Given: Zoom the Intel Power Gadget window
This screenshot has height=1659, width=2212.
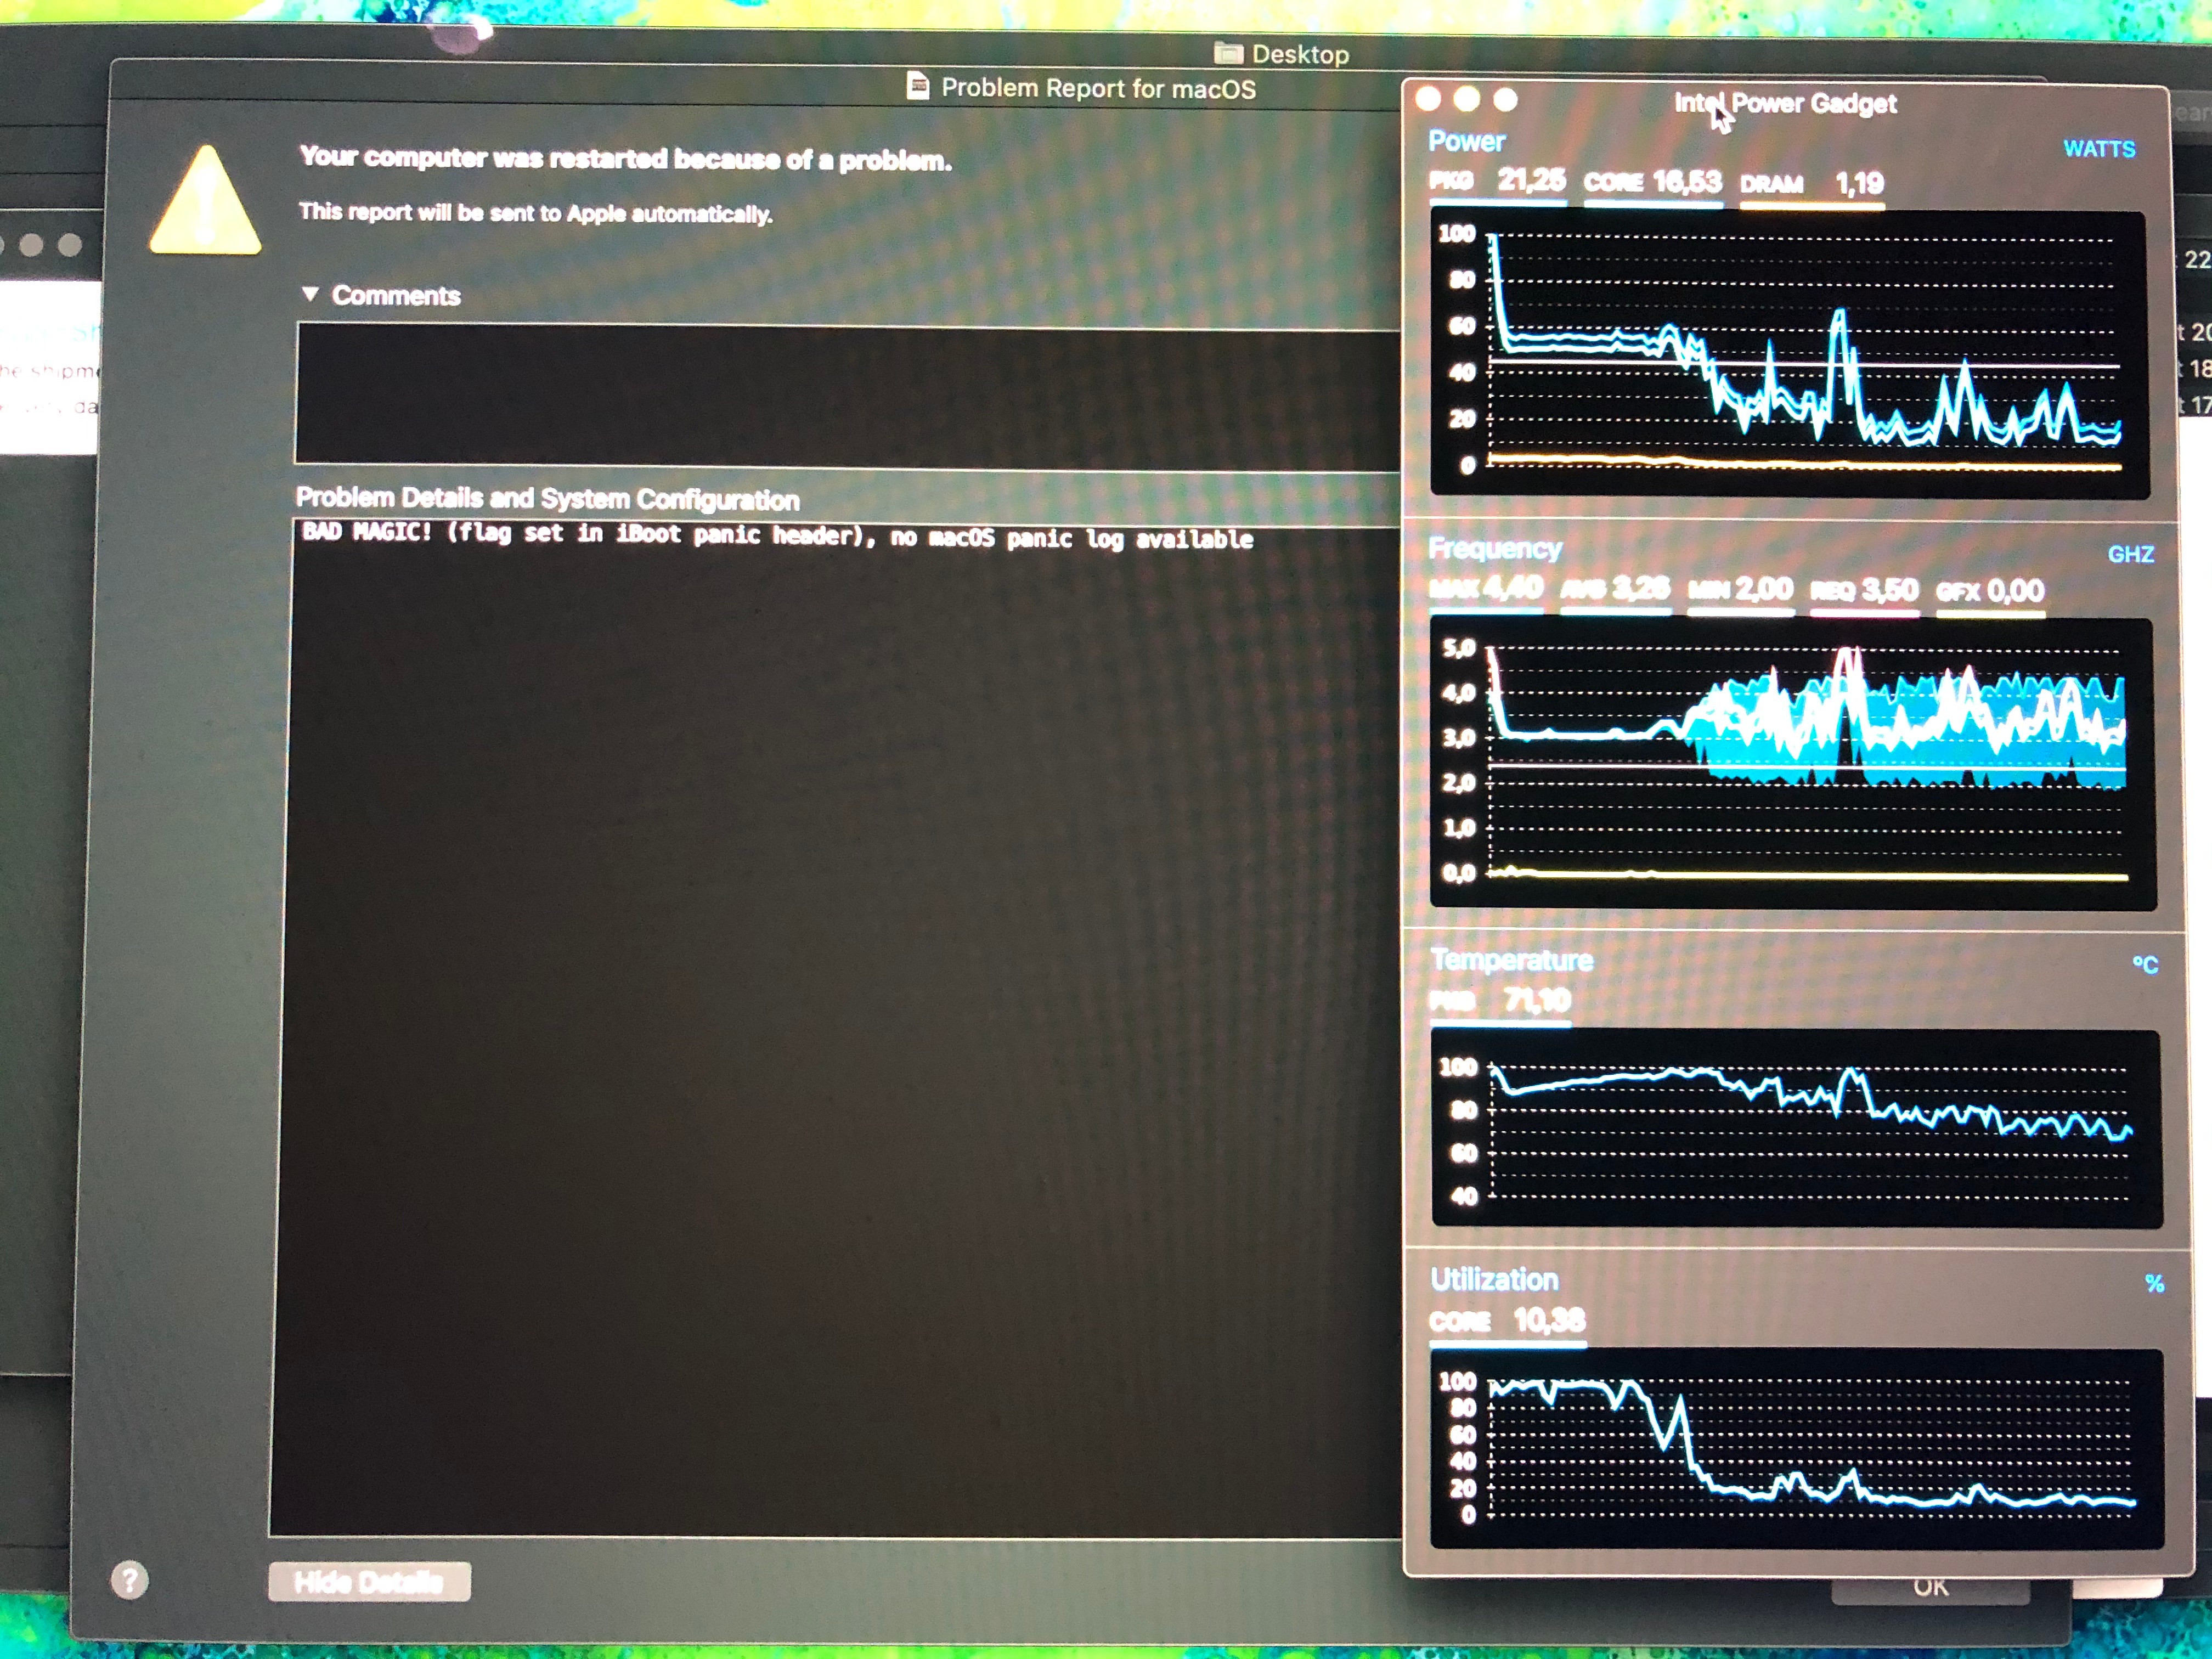Looking at the screenshot, I should pyautogui.click(x=1505, y=100).
